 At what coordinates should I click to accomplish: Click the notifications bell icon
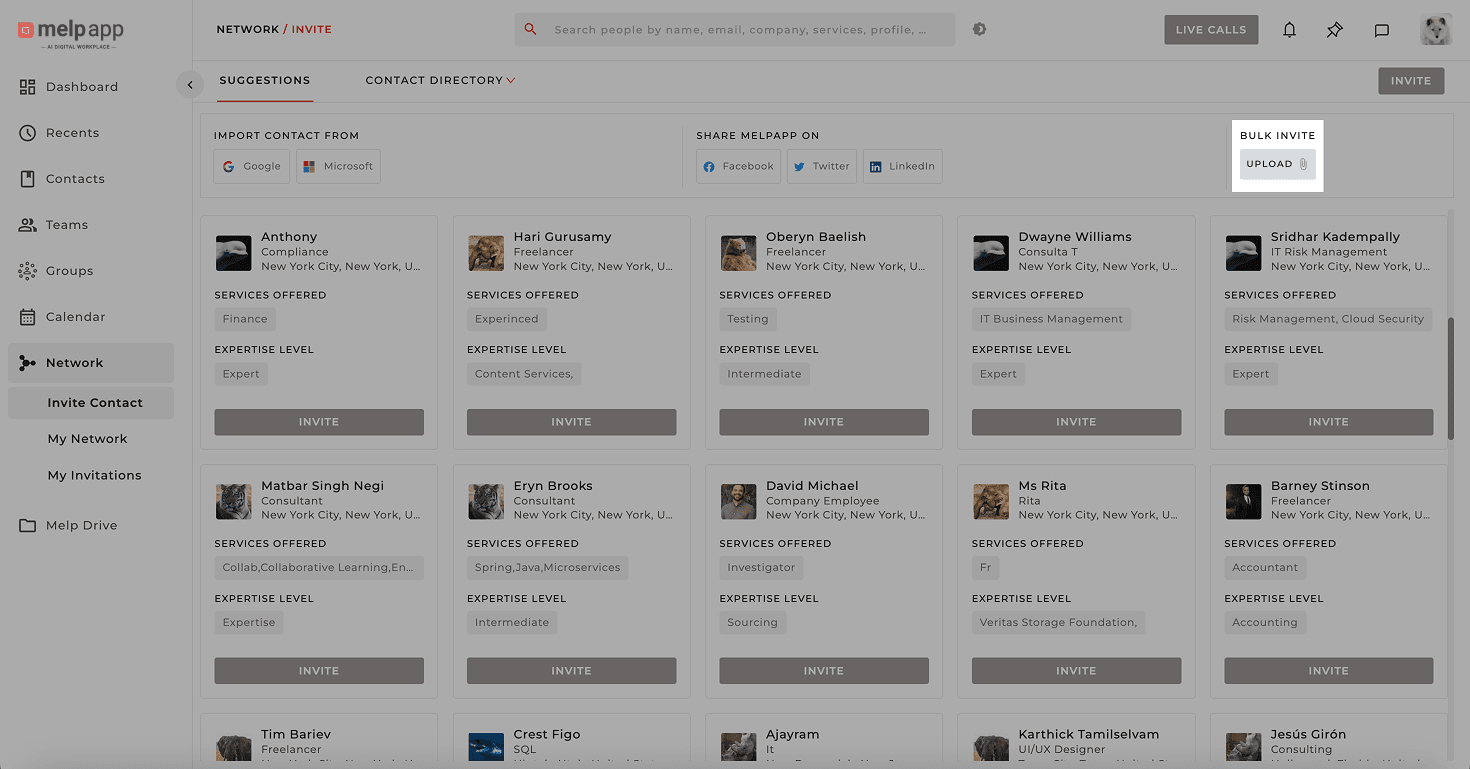coord(1289,29)
